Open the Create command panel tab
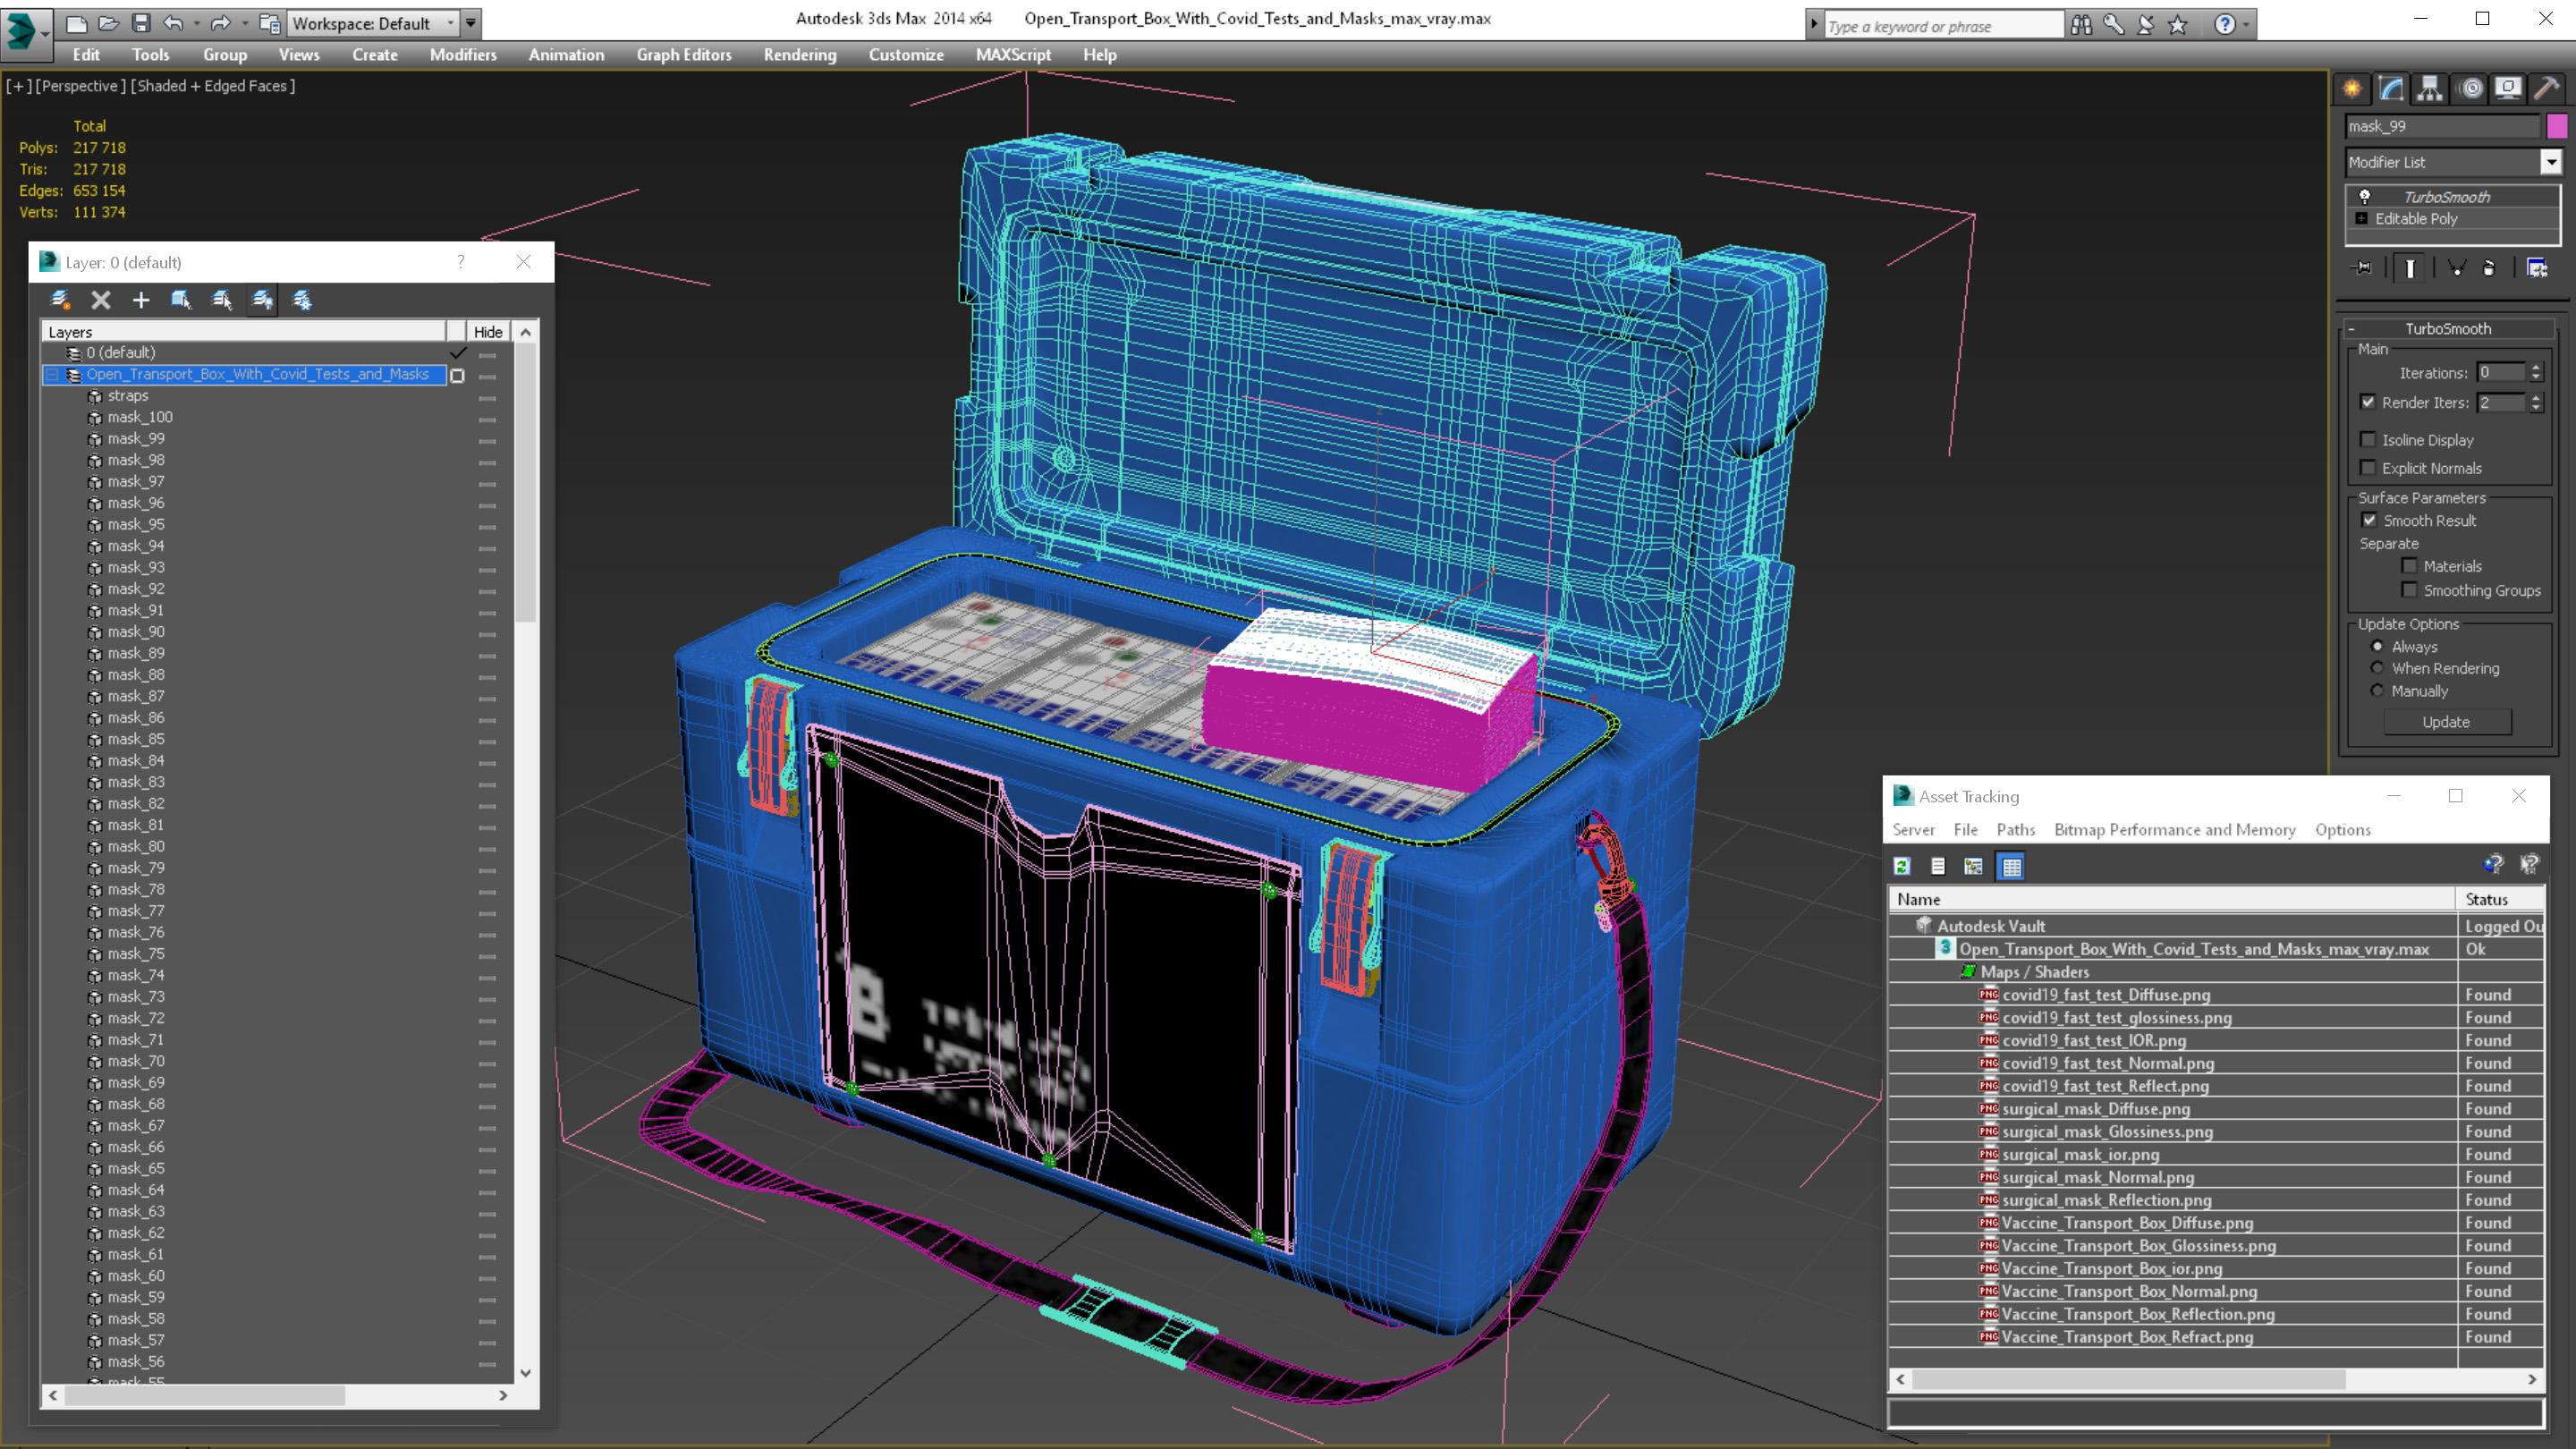 (x=2352, y=89)
